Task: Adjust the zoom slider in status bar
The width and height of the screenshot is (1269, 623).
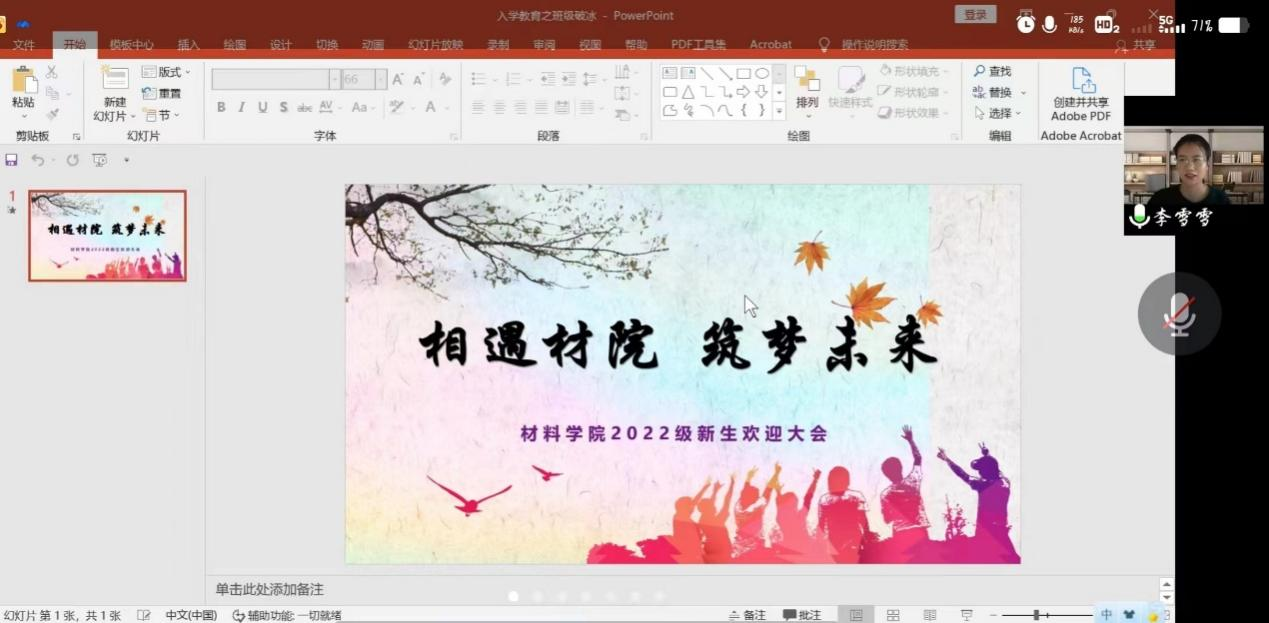Action: click(1037, 615)
